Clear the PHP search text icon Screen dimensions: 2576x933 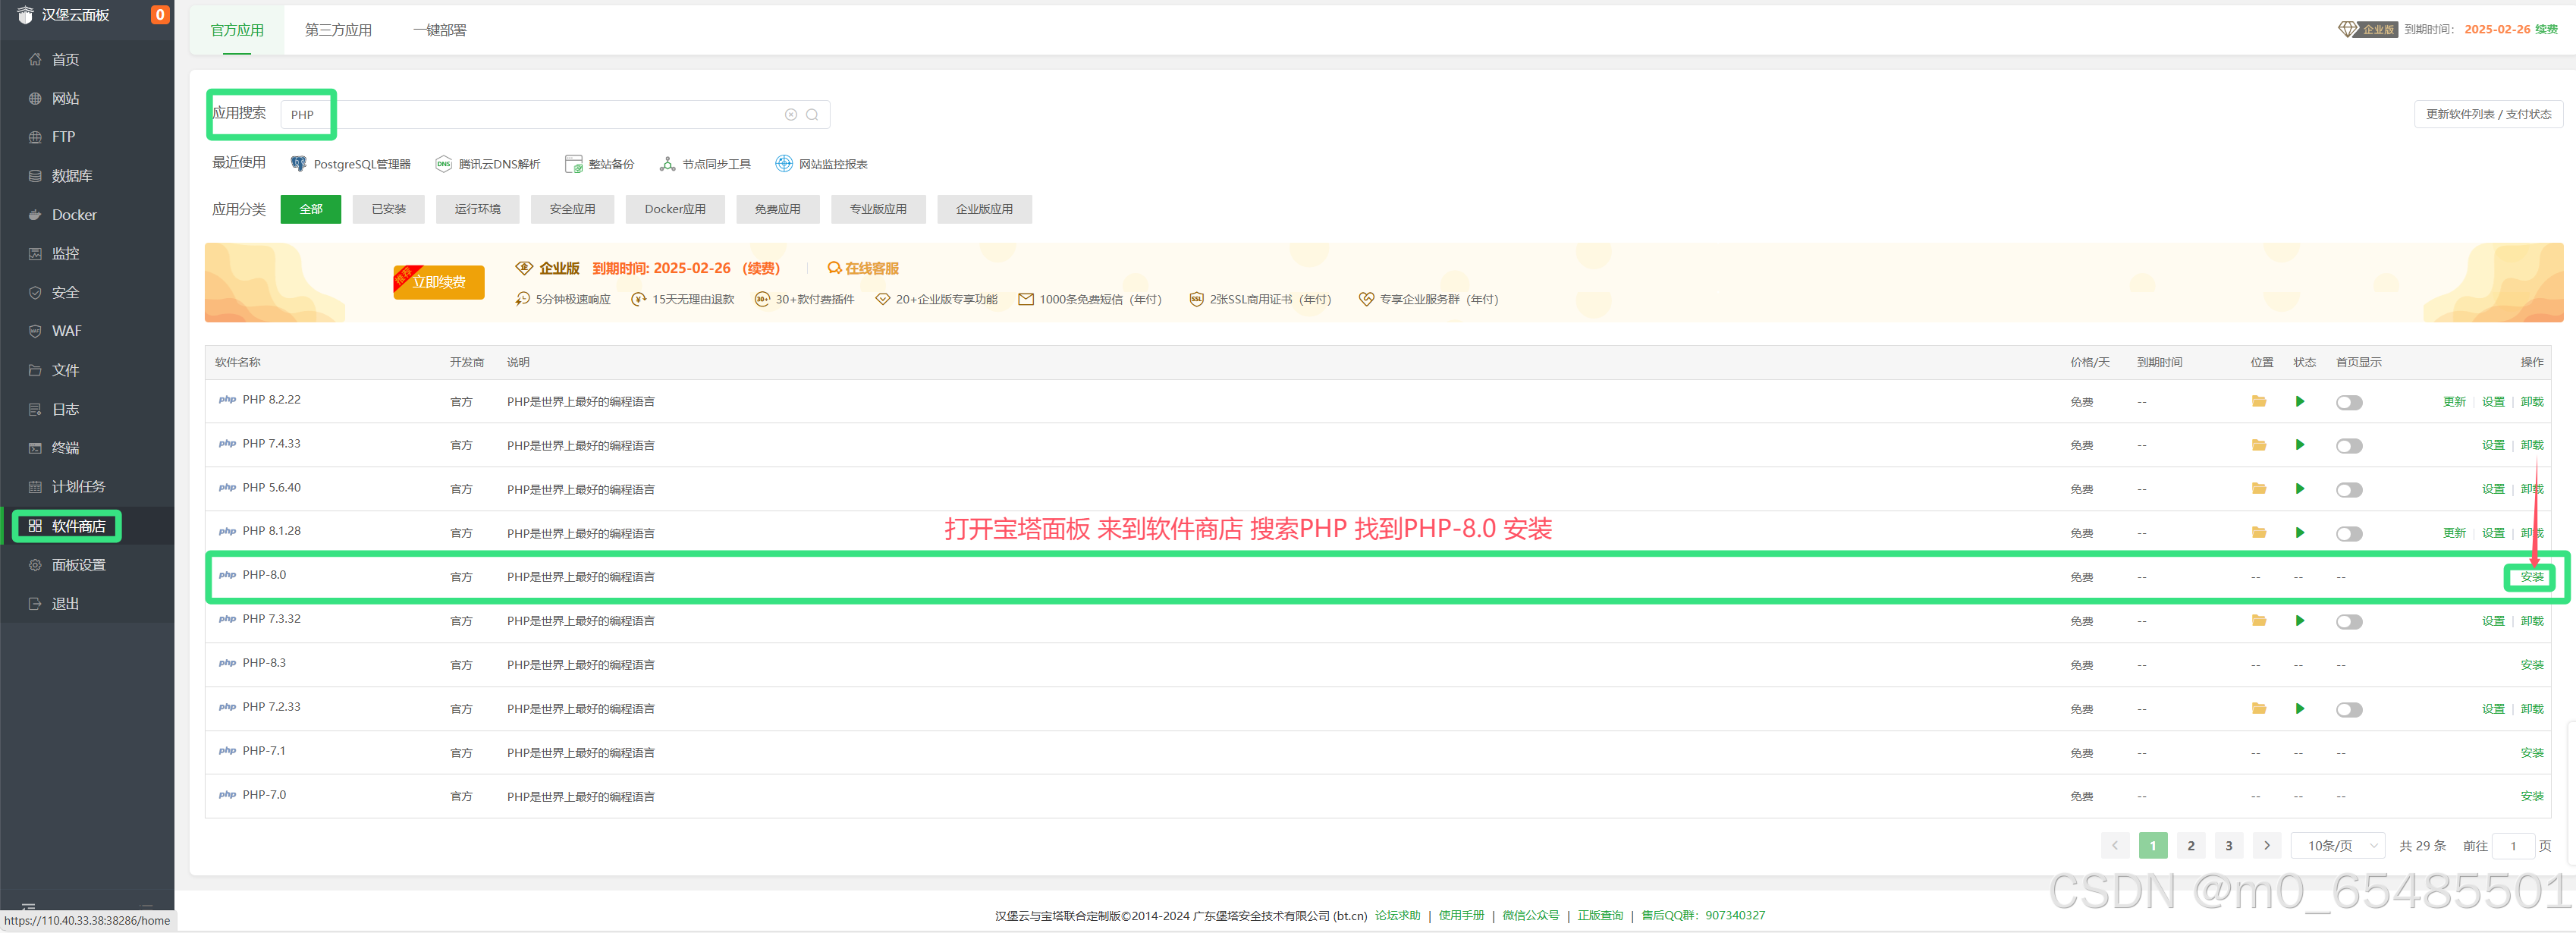(x=791, y=115)
